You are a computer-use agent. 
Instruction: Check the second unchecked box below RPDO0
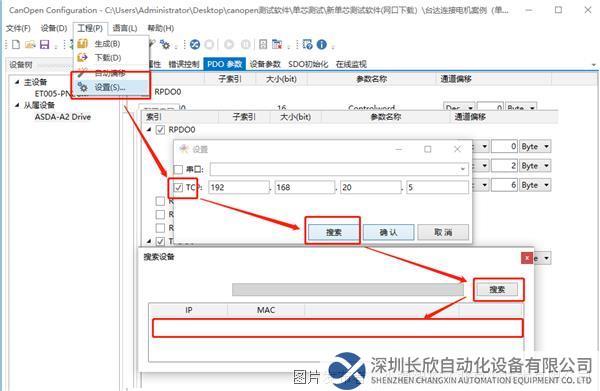pyautogui.click(x=160, y=215)
